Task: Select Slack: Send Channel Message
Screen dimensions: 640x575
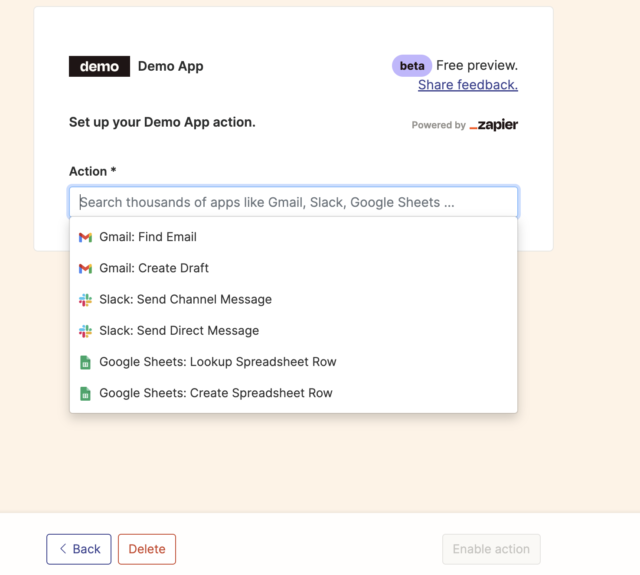Action: [293, 300]
